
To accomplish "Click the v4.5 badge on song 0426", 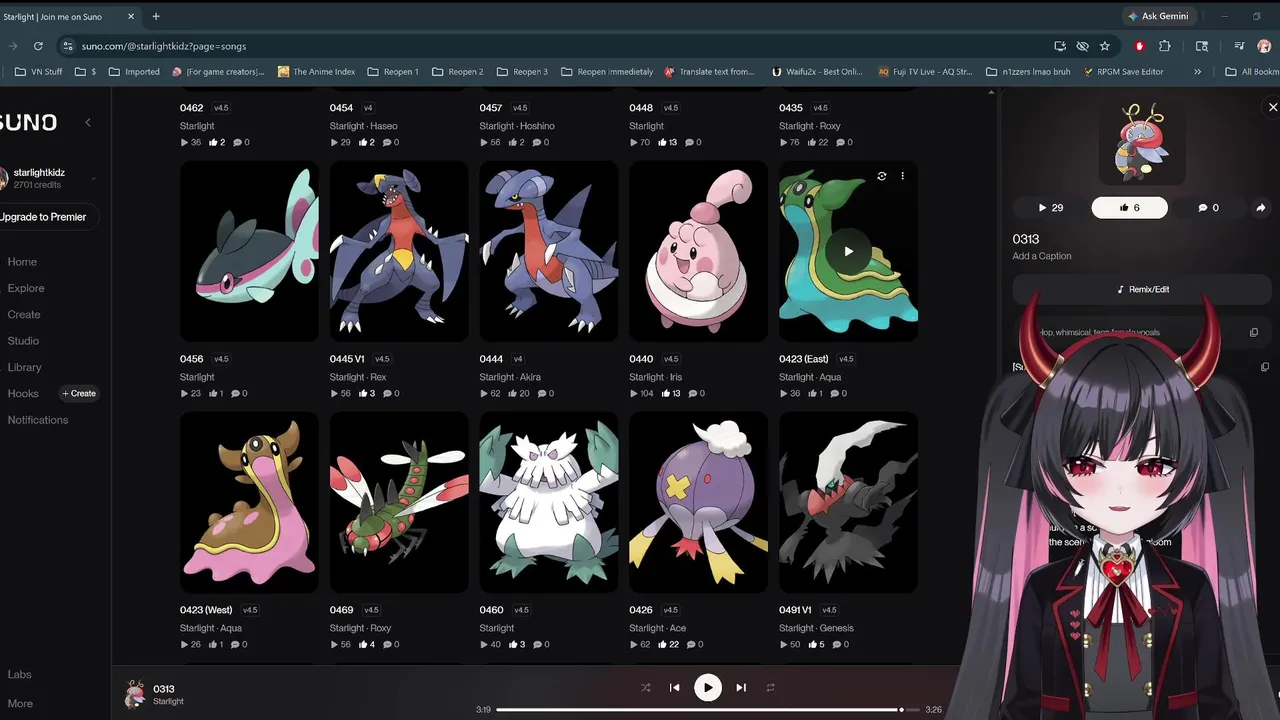I will pyautogui.click(x=670, y=610).
